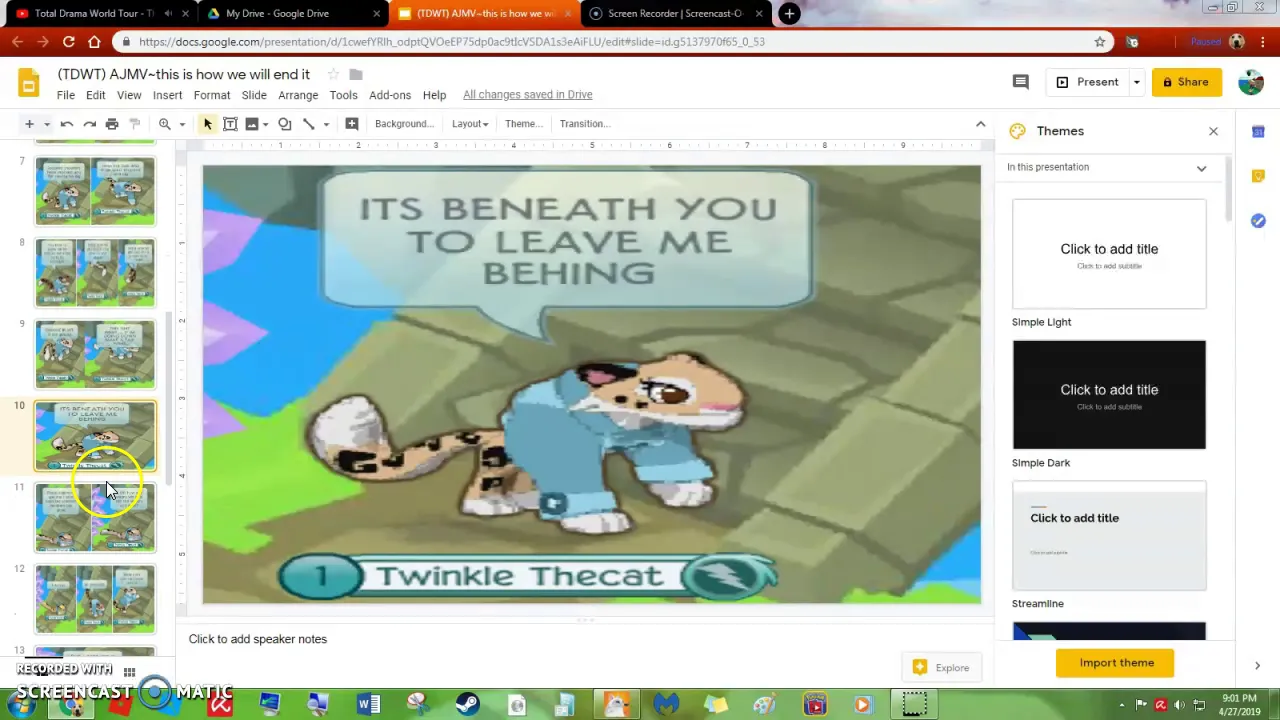Move presentation using folder icon
1280x720 pixels.
tap(356, 74)
